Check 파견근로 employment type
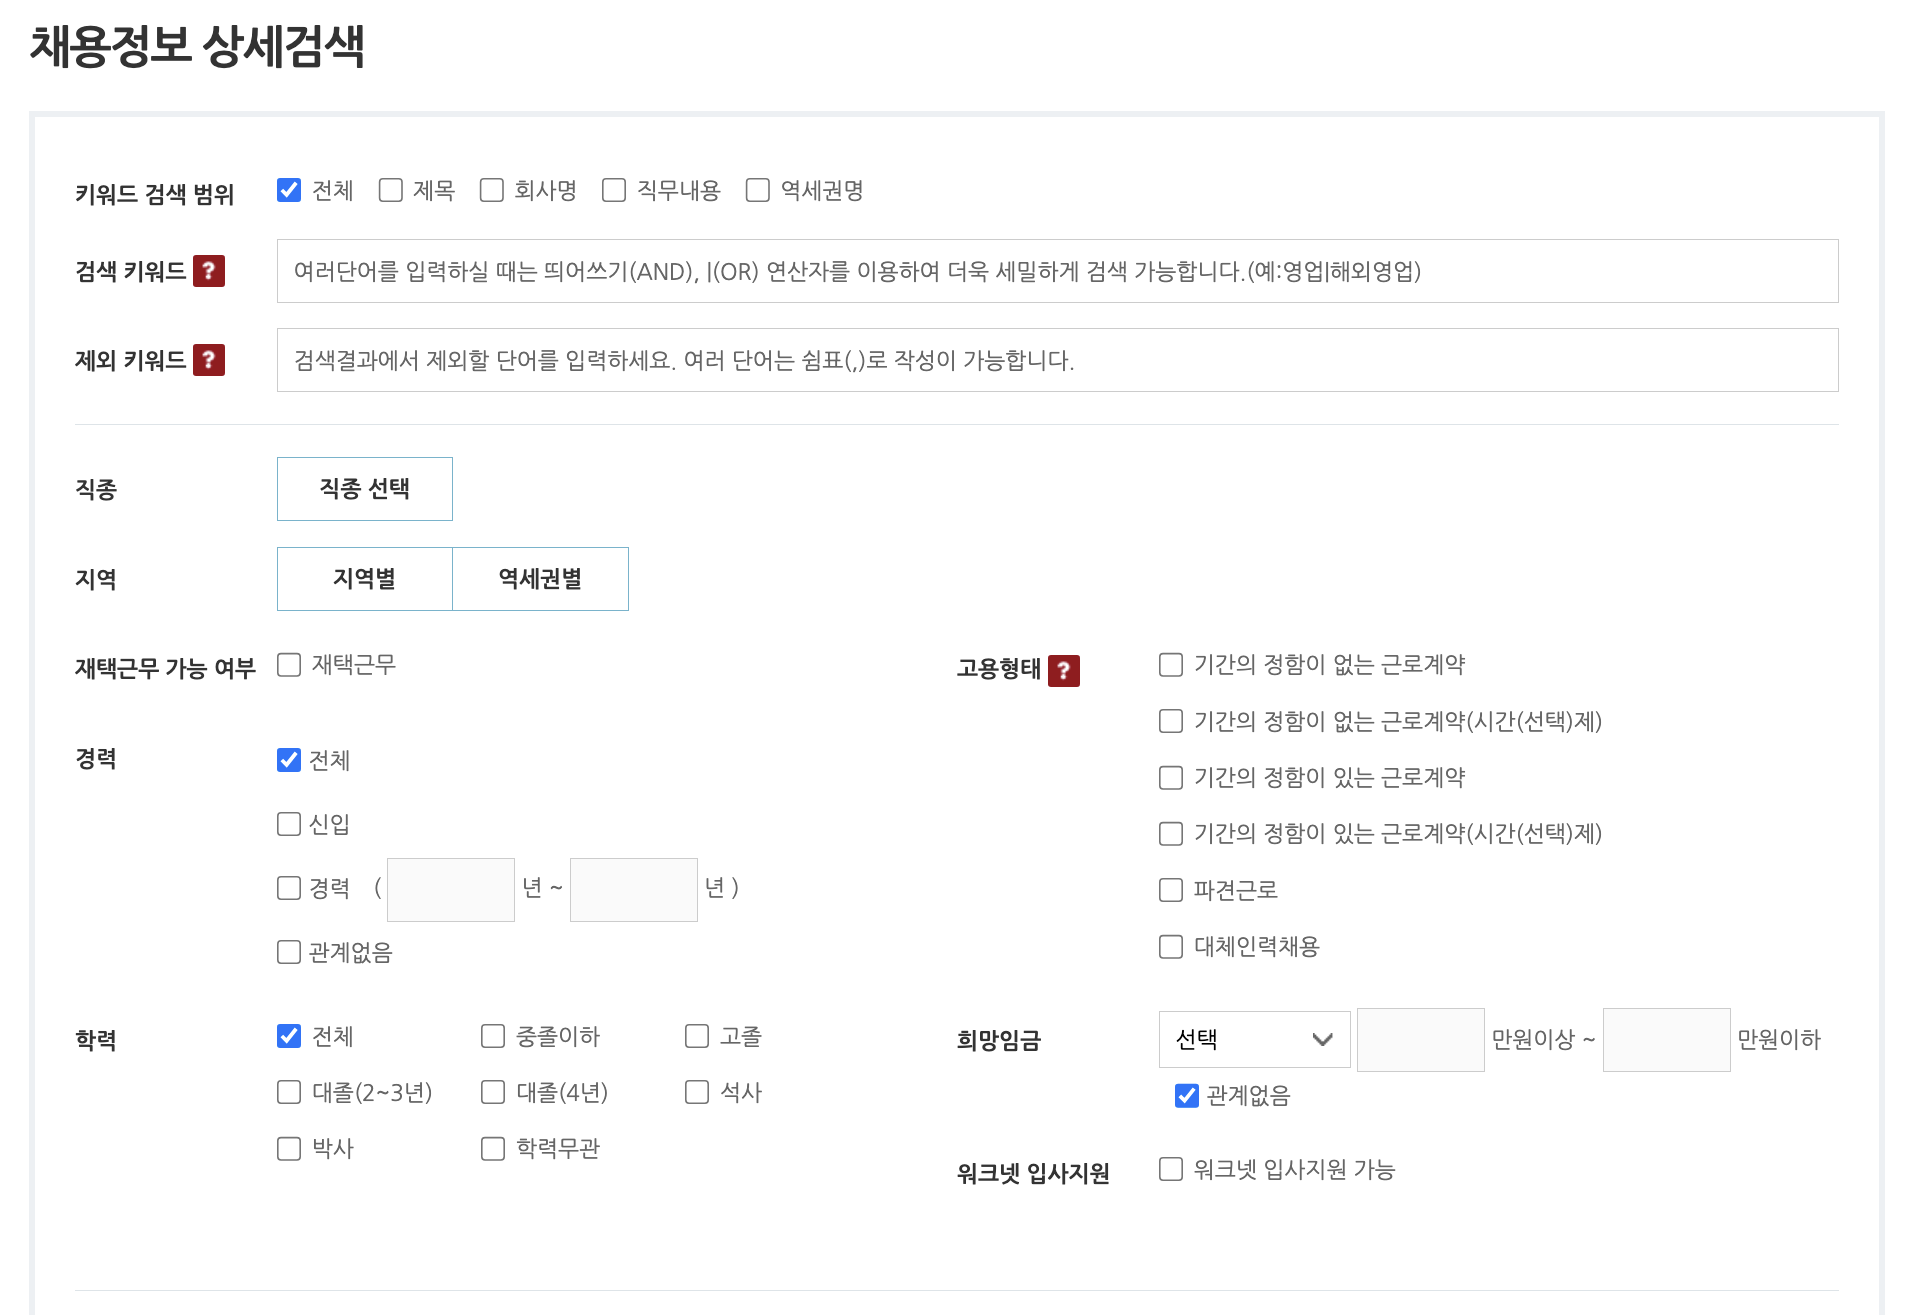The image size is (1915, 1315). pos(1170,889)
